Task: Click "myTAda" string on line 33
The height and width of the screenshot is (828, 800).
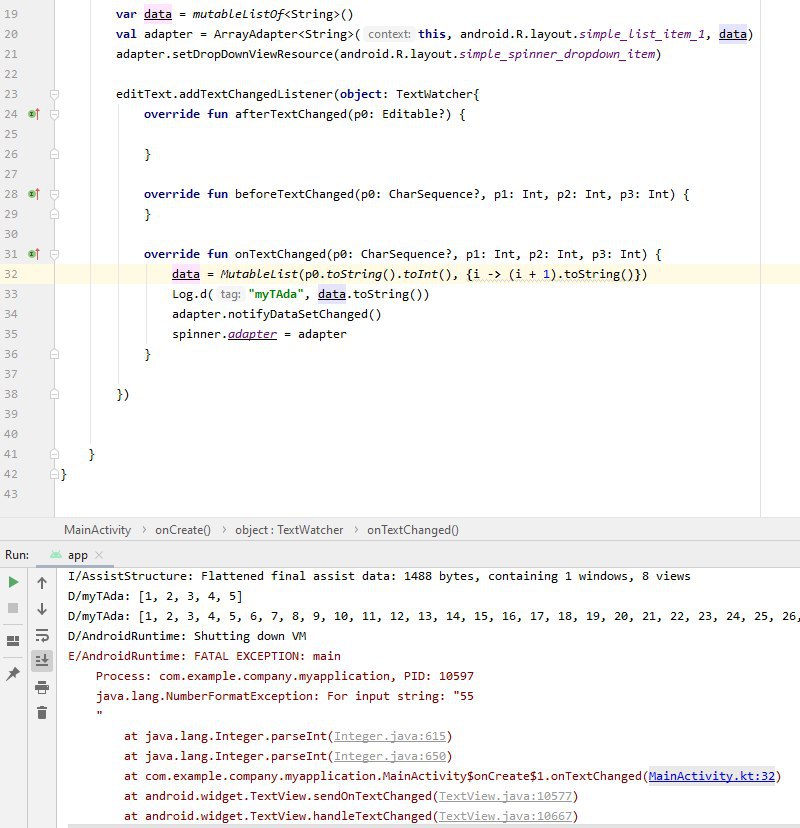Action: point(276,294)
